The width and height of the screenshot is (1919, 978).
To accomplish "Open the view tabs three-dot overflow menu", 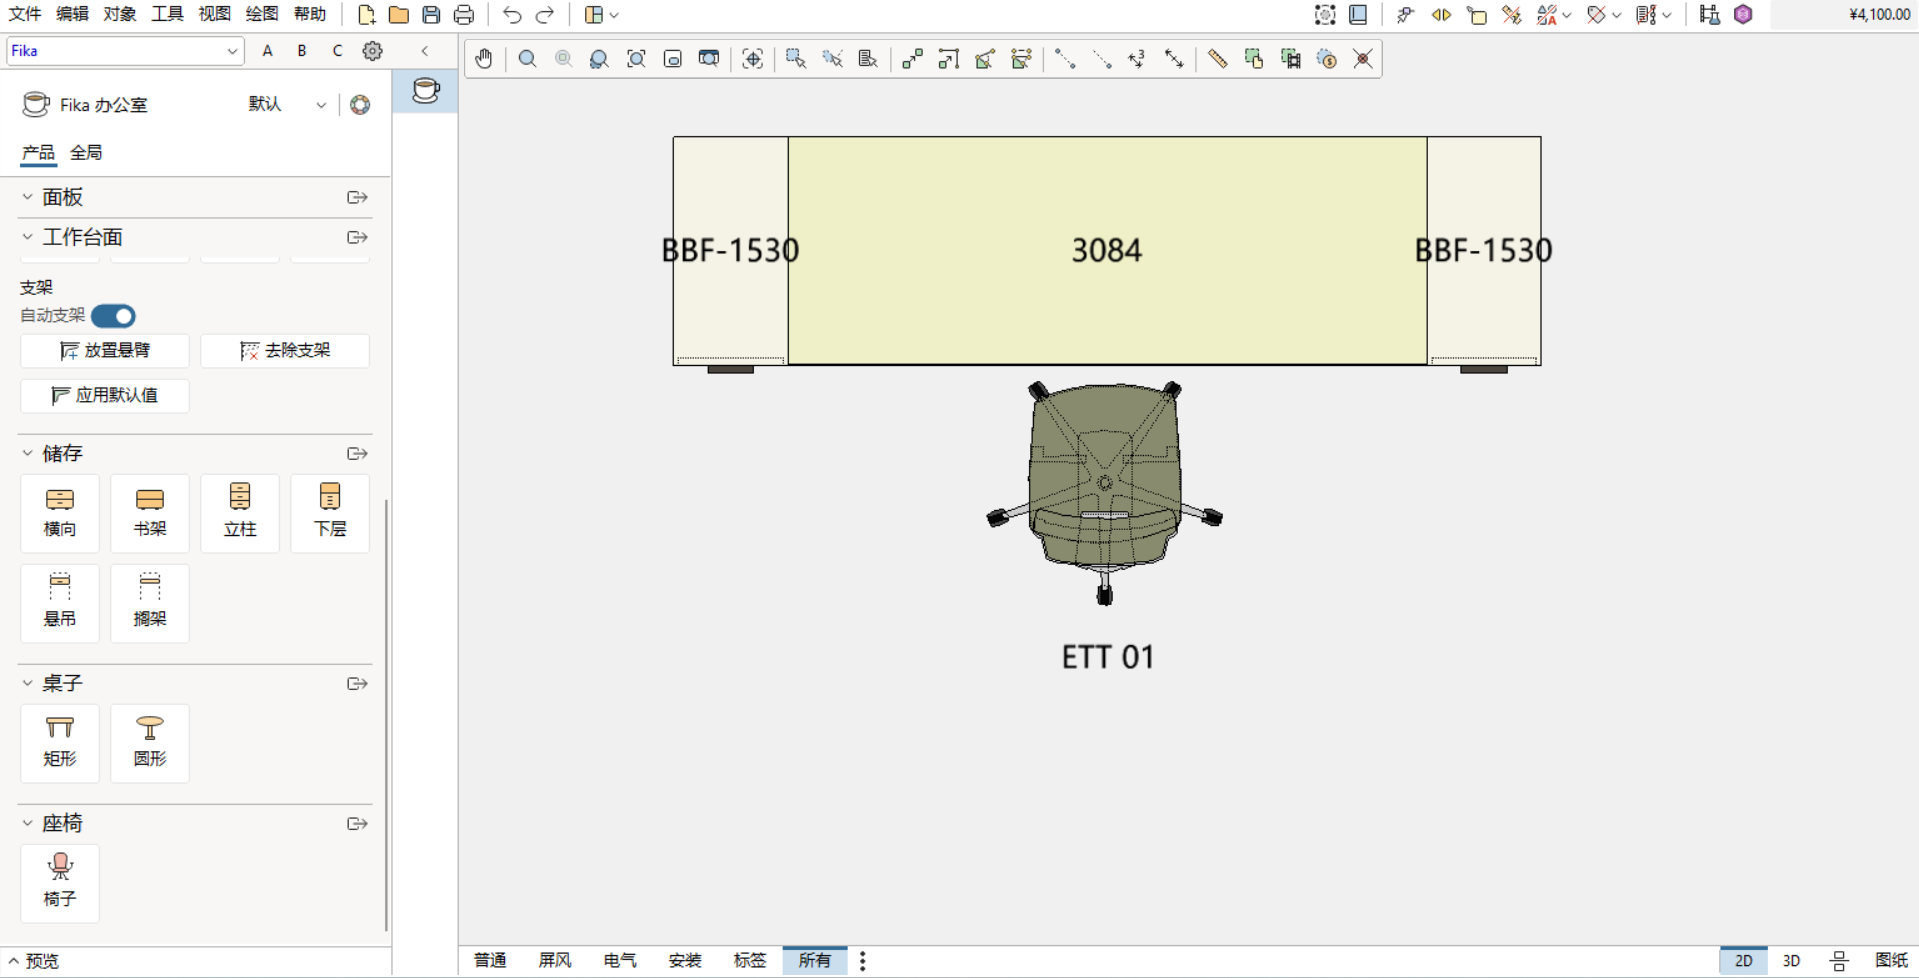I will [863, 961].
